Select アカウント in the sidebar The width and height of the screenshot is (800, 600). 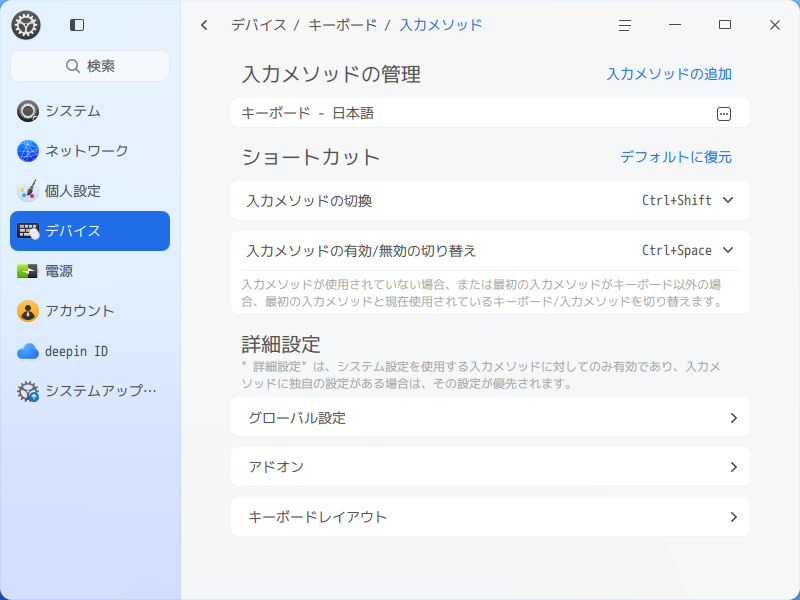pyautogui.click(x=90, y=311)
